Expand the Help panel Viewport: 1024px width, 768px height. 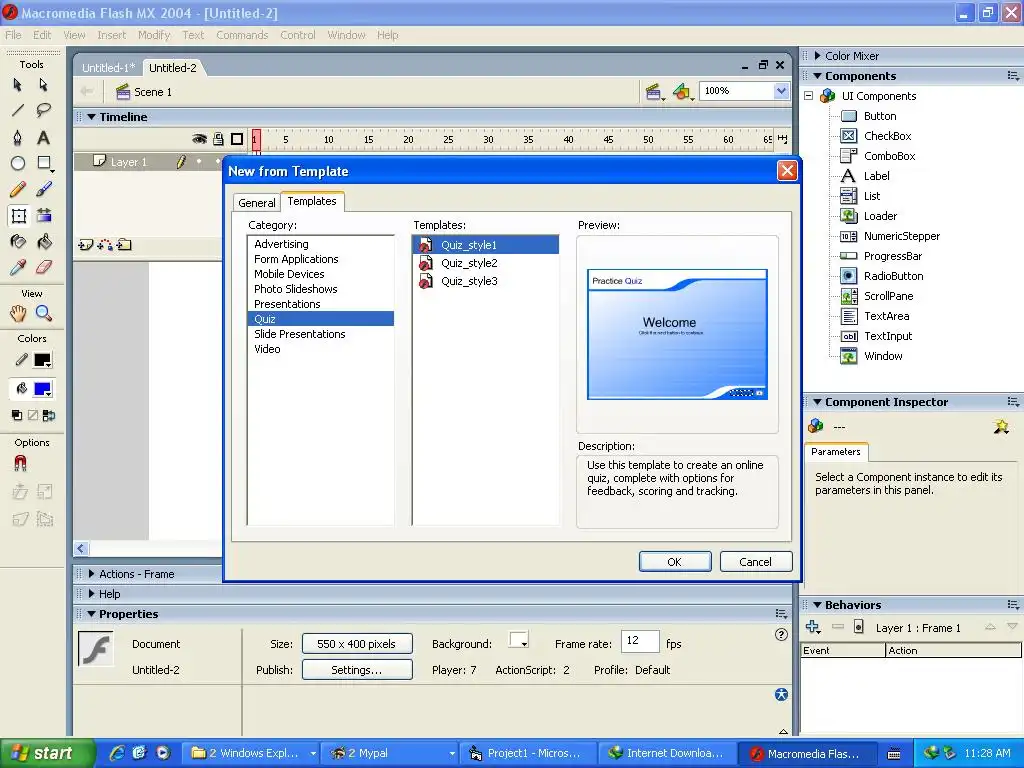[x=91, y=594]
